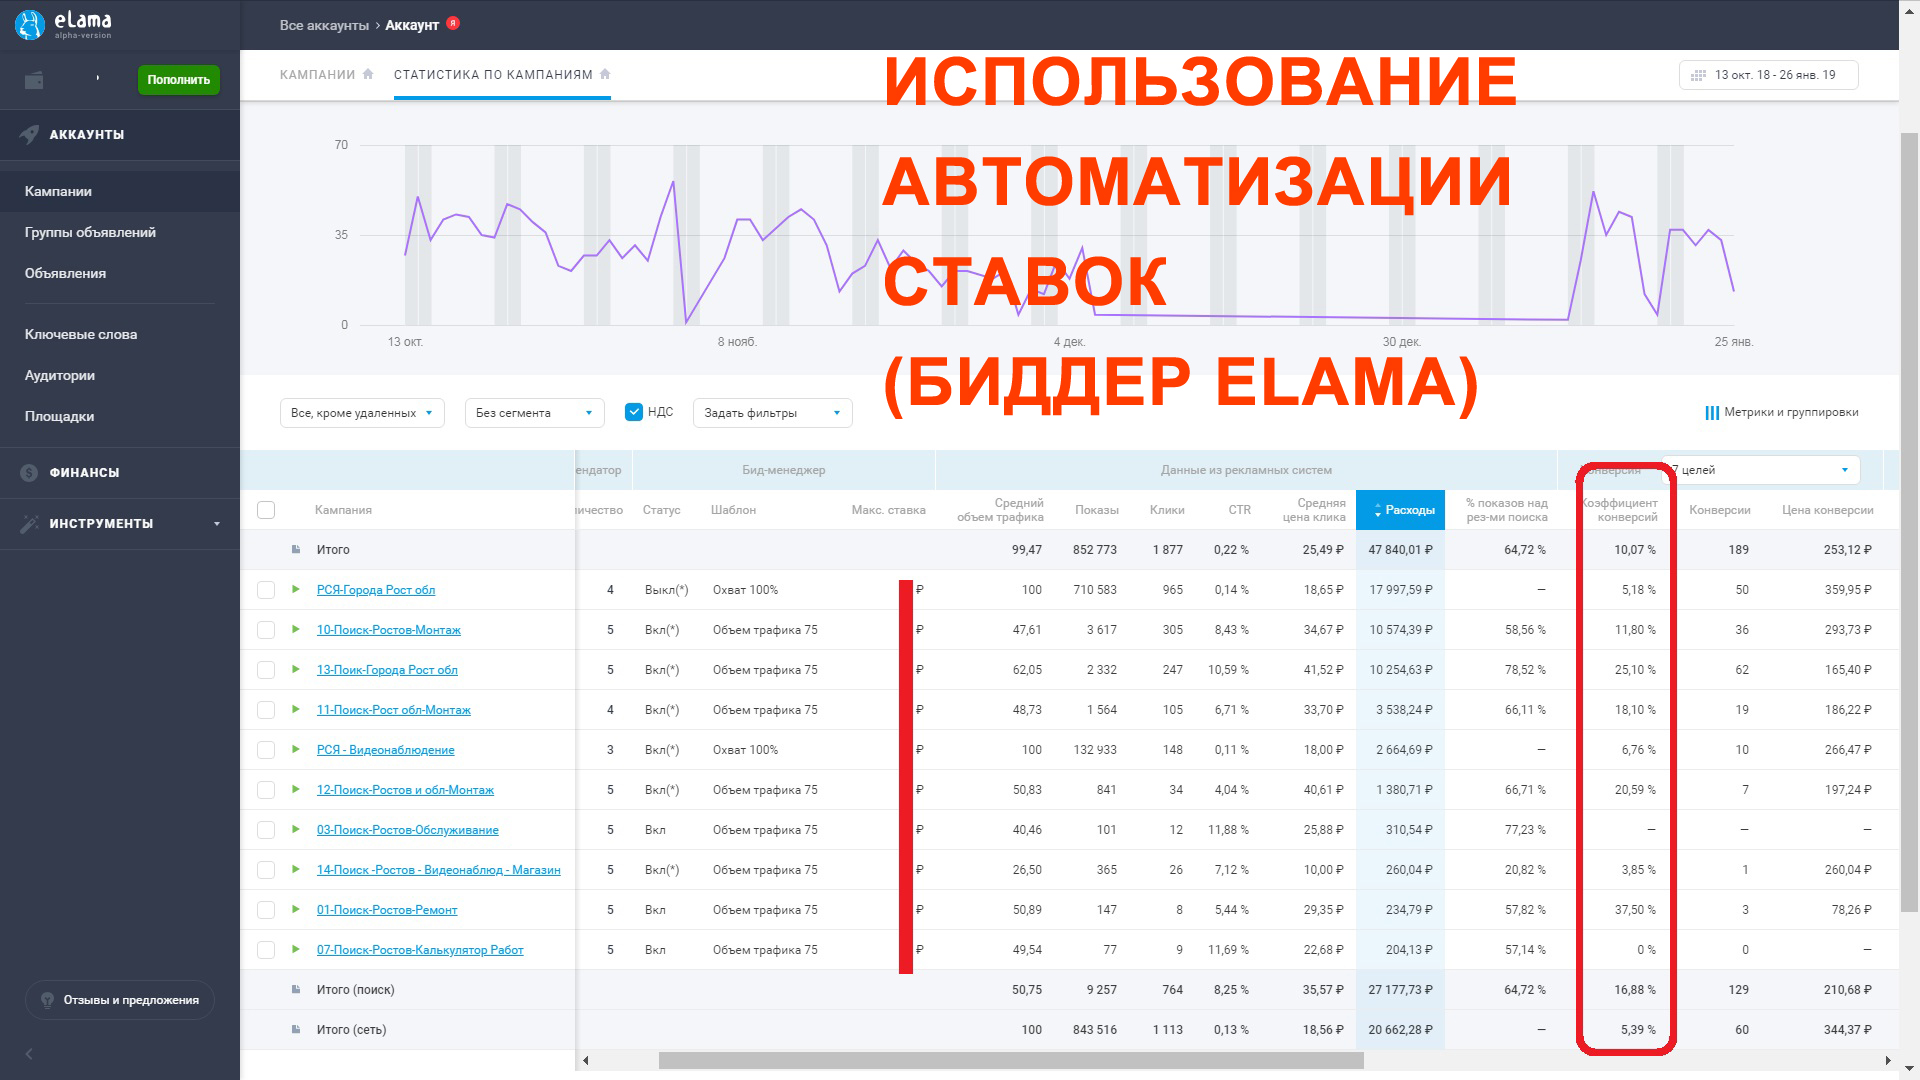
Task: Click the horizontal table scrollbar thumb
Action: [1011, 1060]
